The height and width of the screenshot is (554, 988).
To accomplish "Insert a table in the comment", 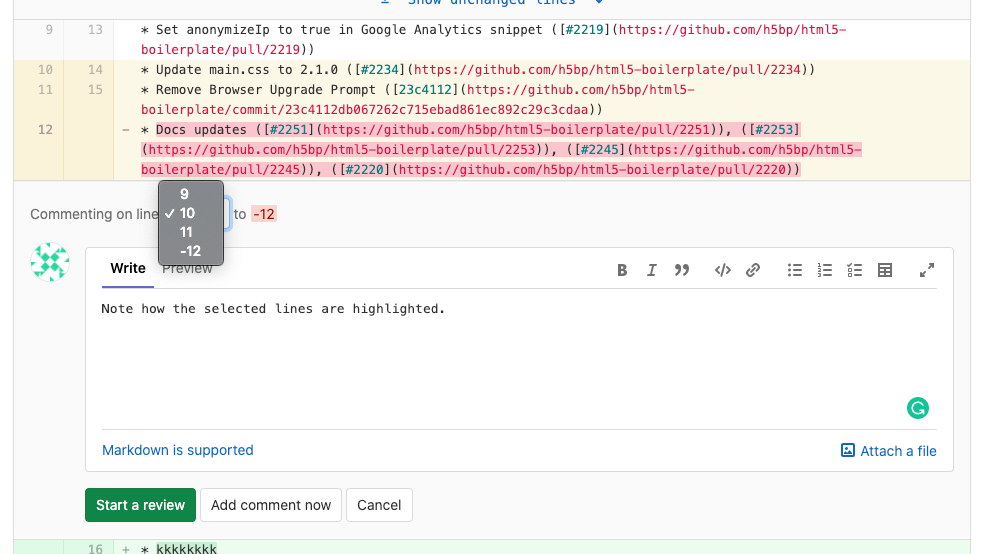I will (885, 270).
